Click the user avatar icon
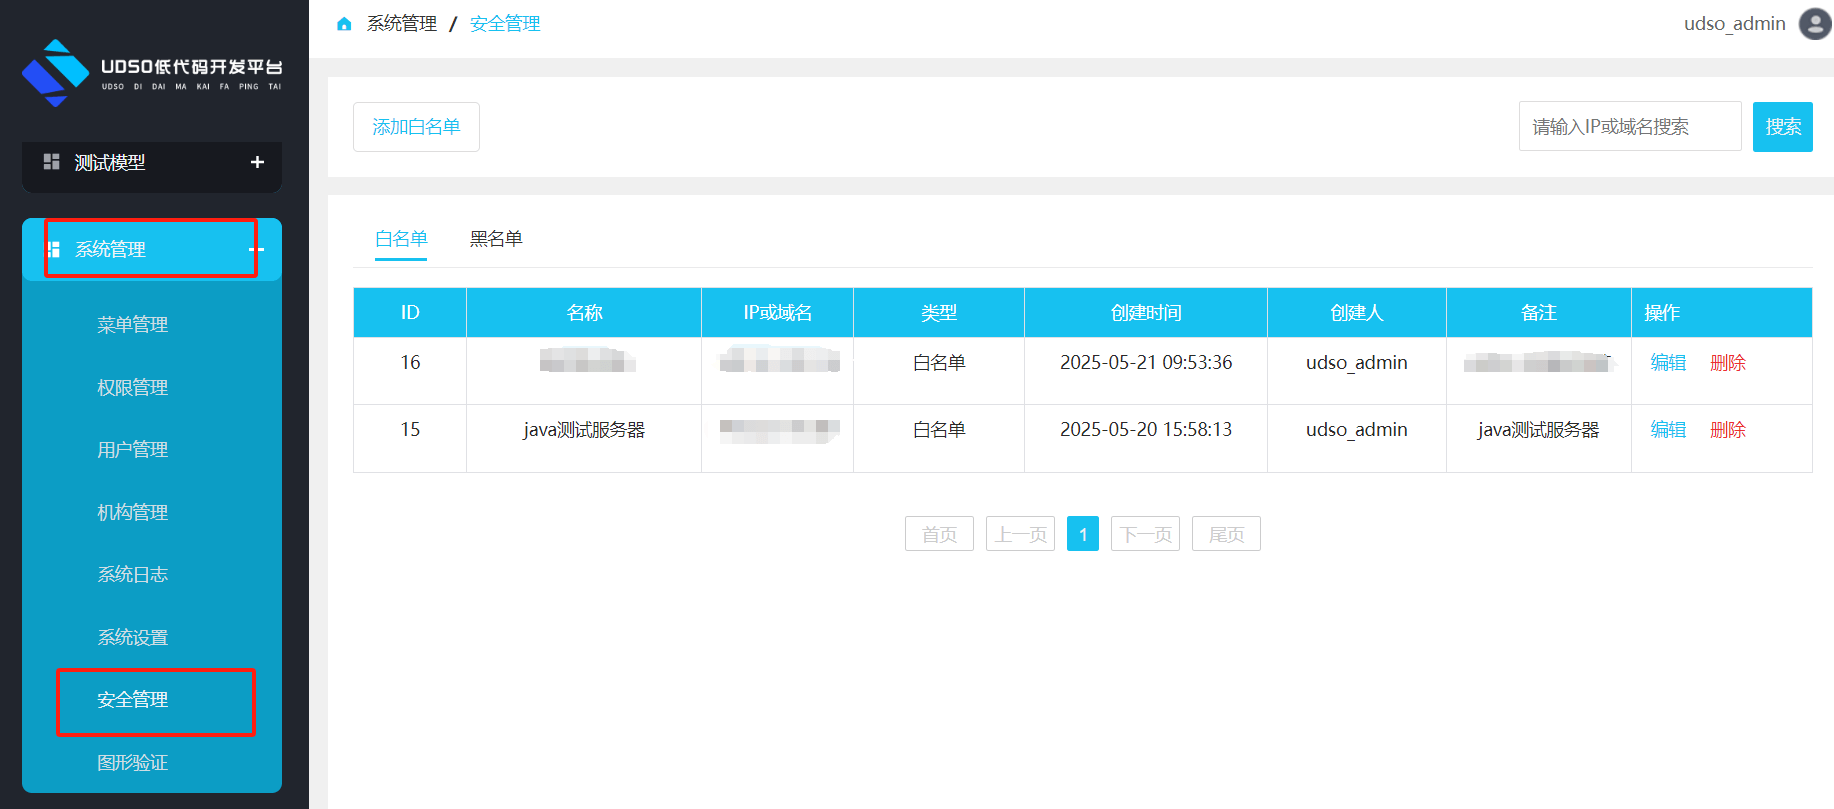The height and width of the screenshot is (809, 1834). click(1814, 23)
